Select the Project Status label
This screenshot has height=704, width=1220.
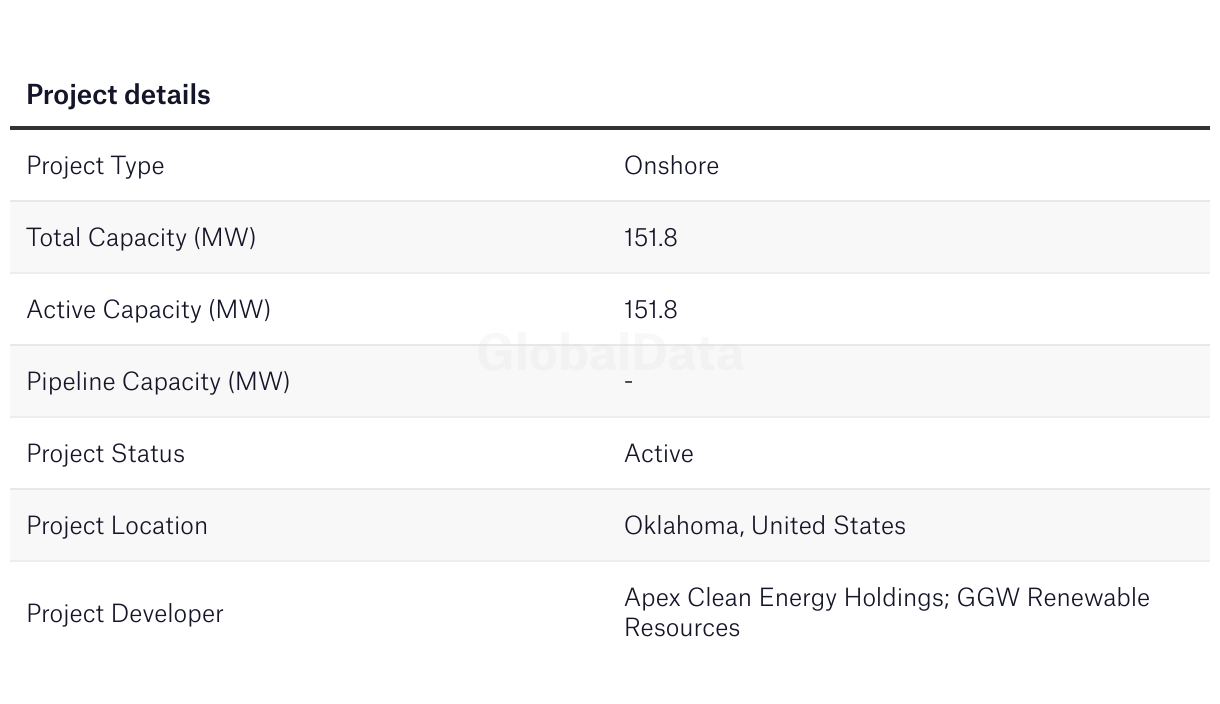(x=105, y=454)
